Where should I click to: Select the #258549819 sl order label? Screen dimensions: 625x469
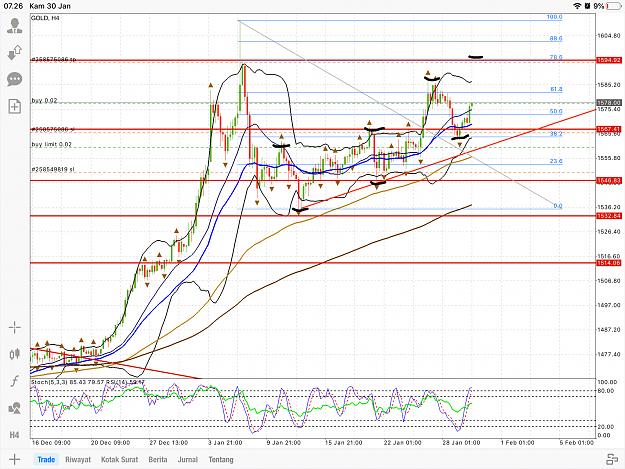[53, 169]
